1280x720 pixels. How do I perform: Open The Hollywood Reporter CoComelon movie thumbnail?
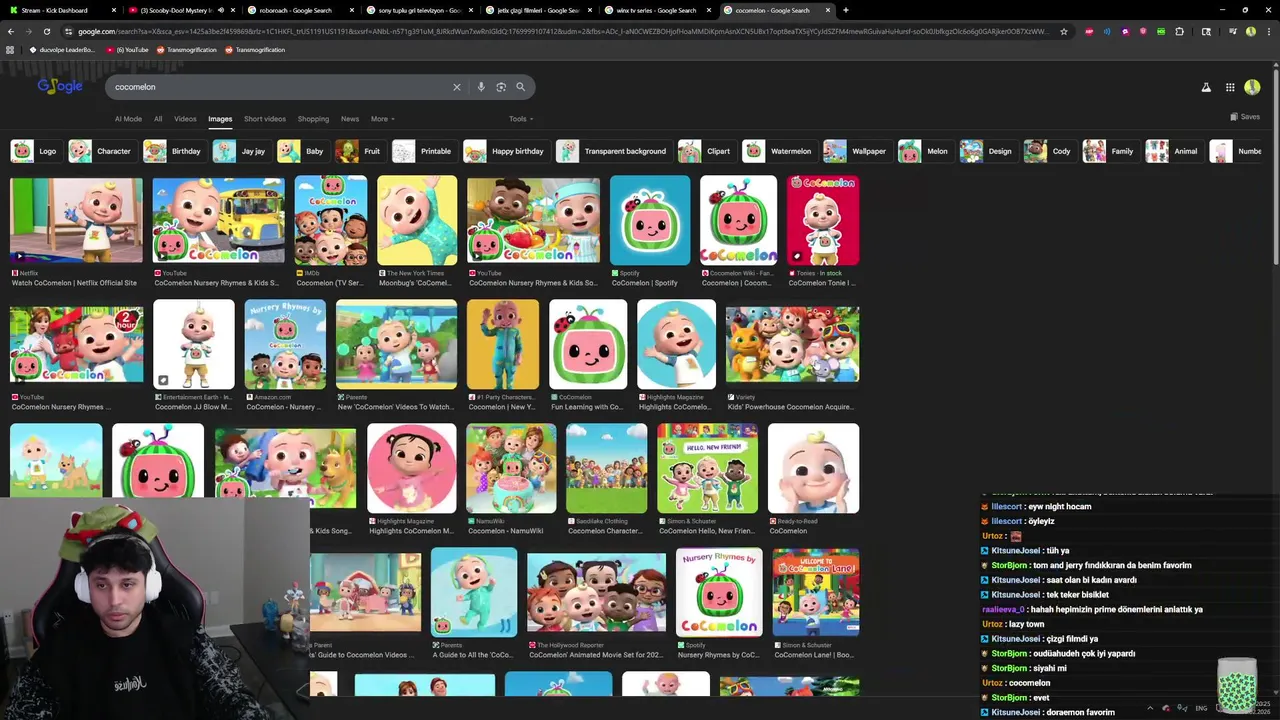coord(596,592)
